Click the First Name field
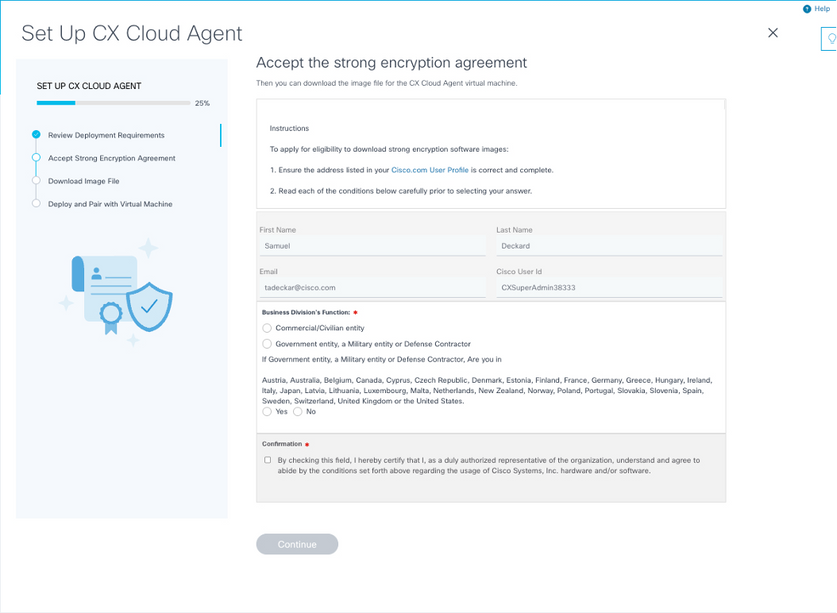 pos(372,246)
